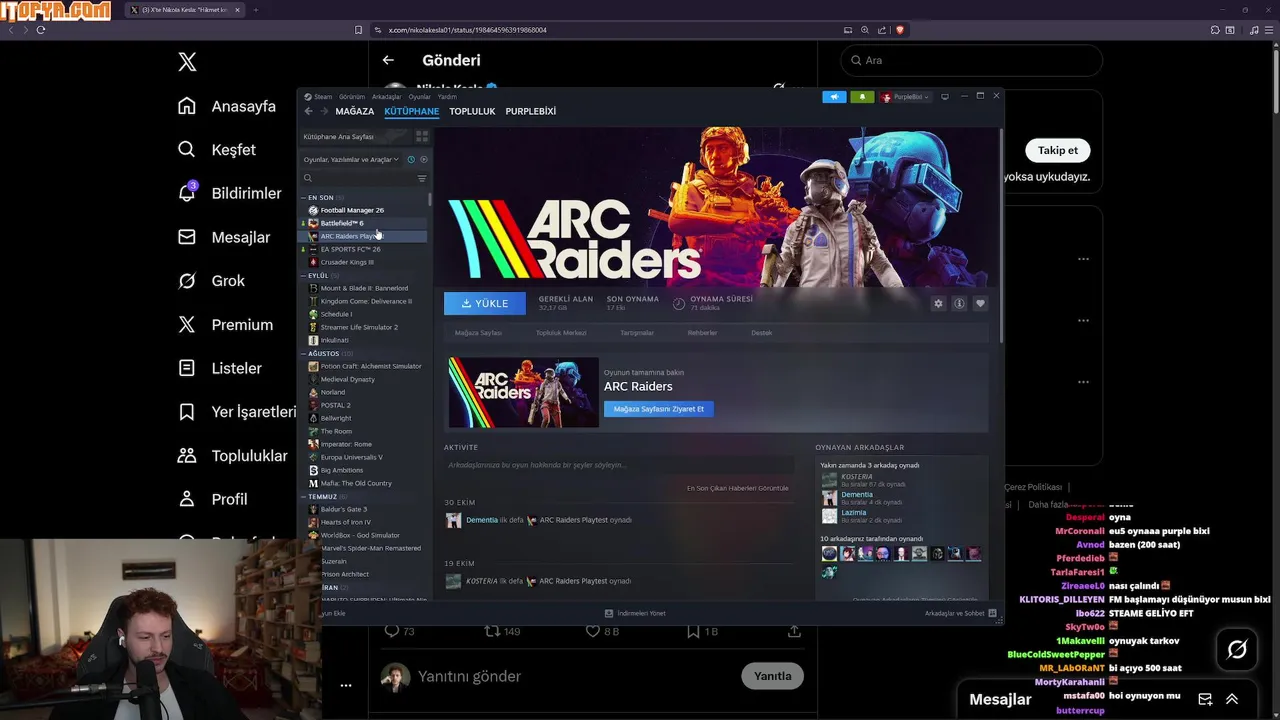Click Yanıtla reply button

click(772, 676)
